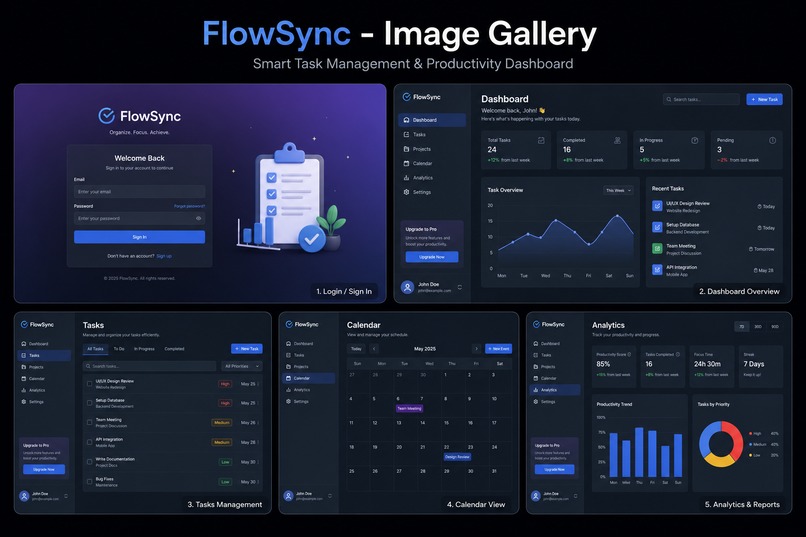Click the search magnifier icon in Dashboard header
Screen dimensions: 806x537
tap(669, 99)
